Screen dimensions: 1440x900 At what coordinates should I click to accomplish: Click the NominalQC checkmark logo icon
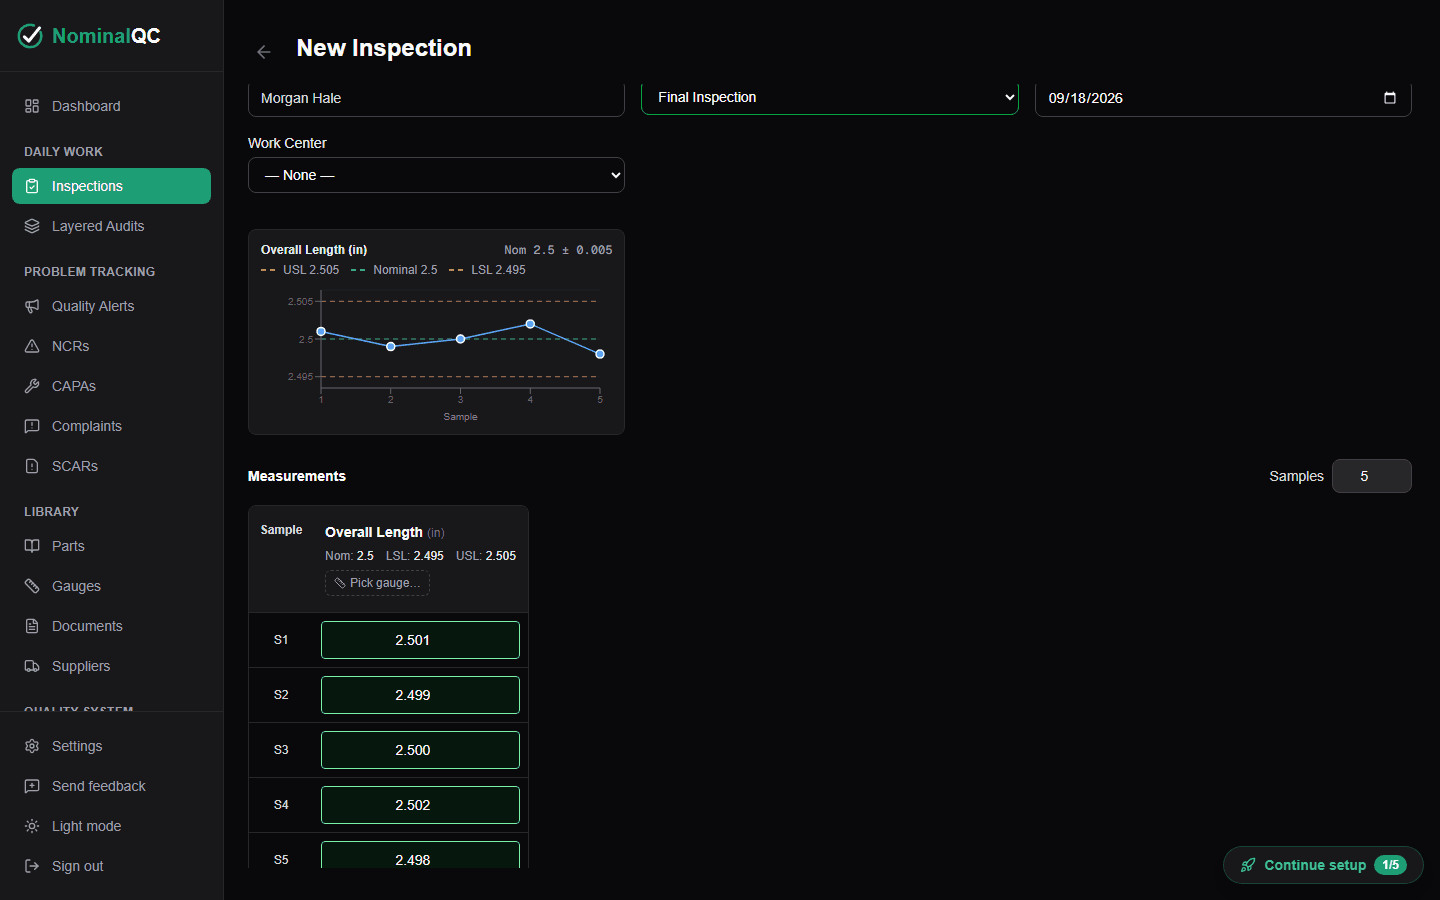[x=31, y=36]
